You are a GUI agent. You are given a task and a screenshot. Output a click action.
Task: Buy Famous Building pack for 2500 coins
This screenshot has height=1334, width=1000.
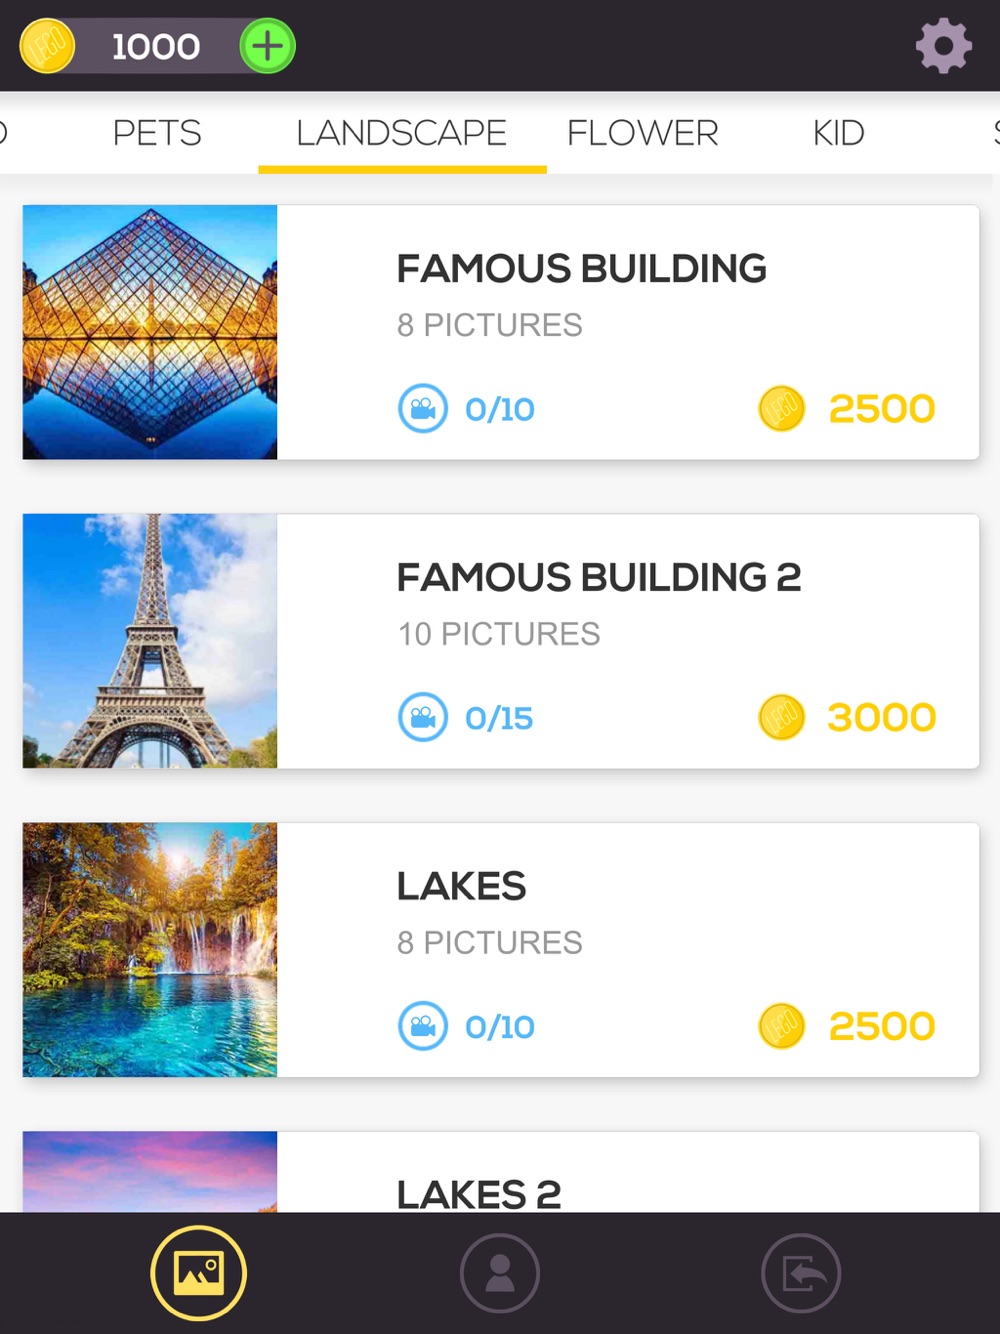(x=847, y=409)
